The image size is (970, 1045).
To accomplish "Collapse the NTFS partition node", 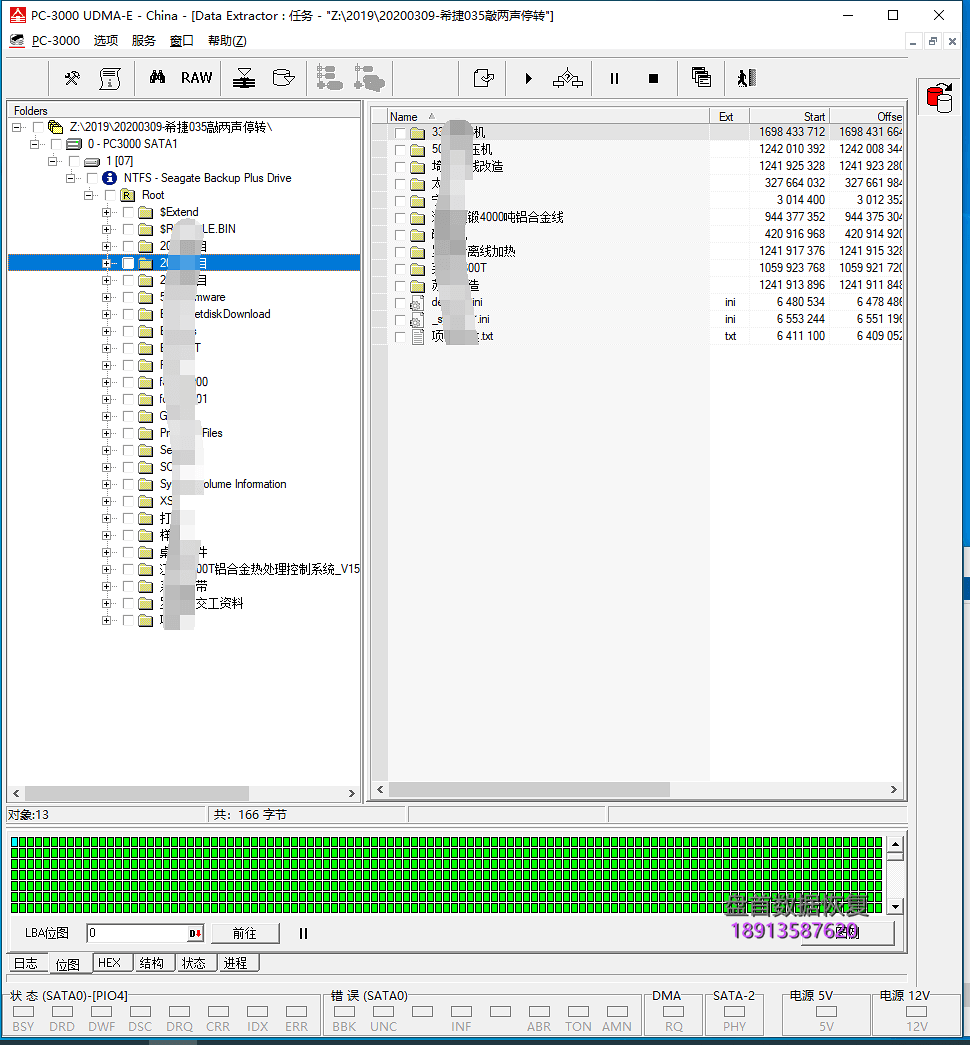I will point(71,178).
